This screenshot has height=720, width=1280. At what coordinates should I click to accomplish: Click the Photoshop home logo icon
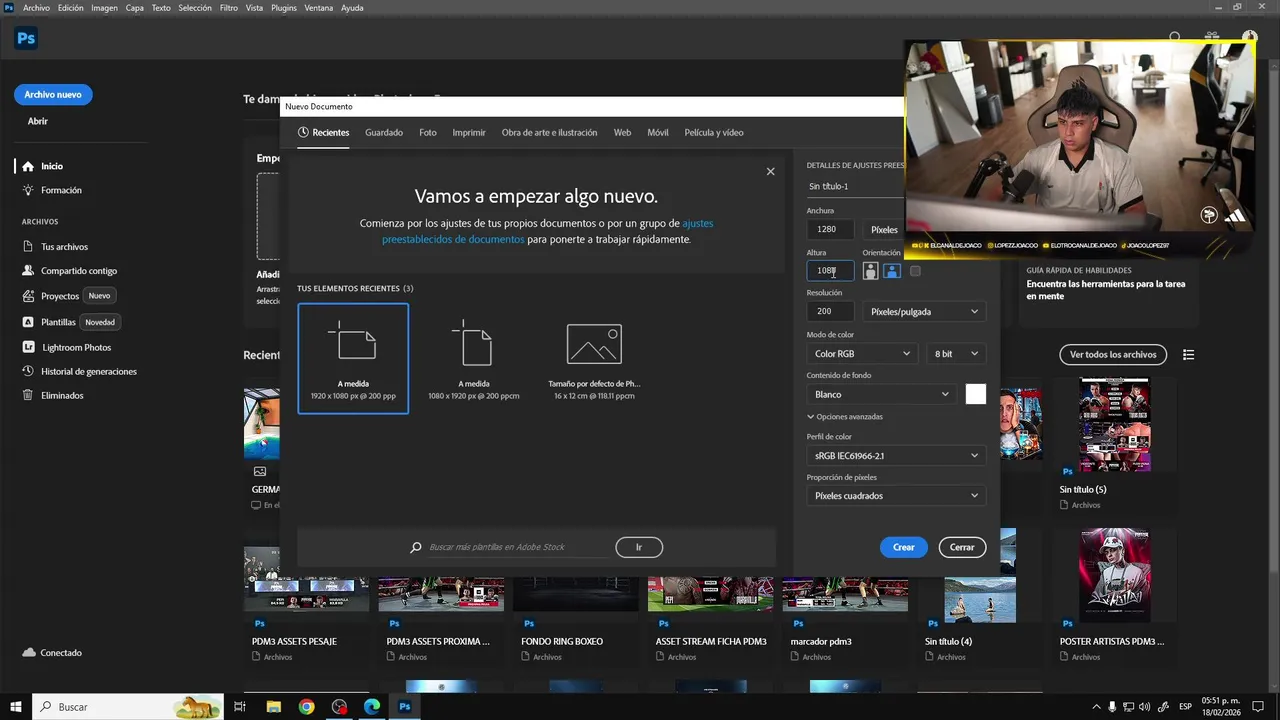(26, 39)
